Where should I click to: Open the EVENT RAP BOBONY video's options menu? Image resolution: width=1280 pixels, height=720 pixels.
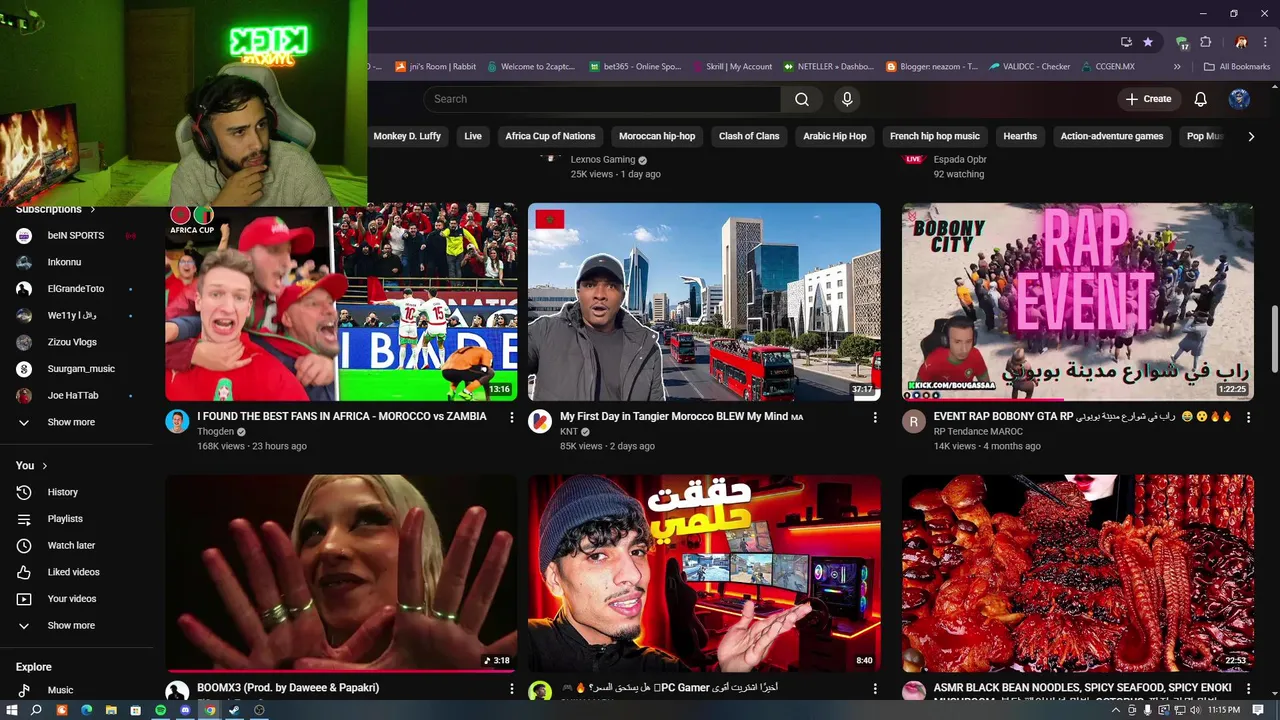[1248, 417]
